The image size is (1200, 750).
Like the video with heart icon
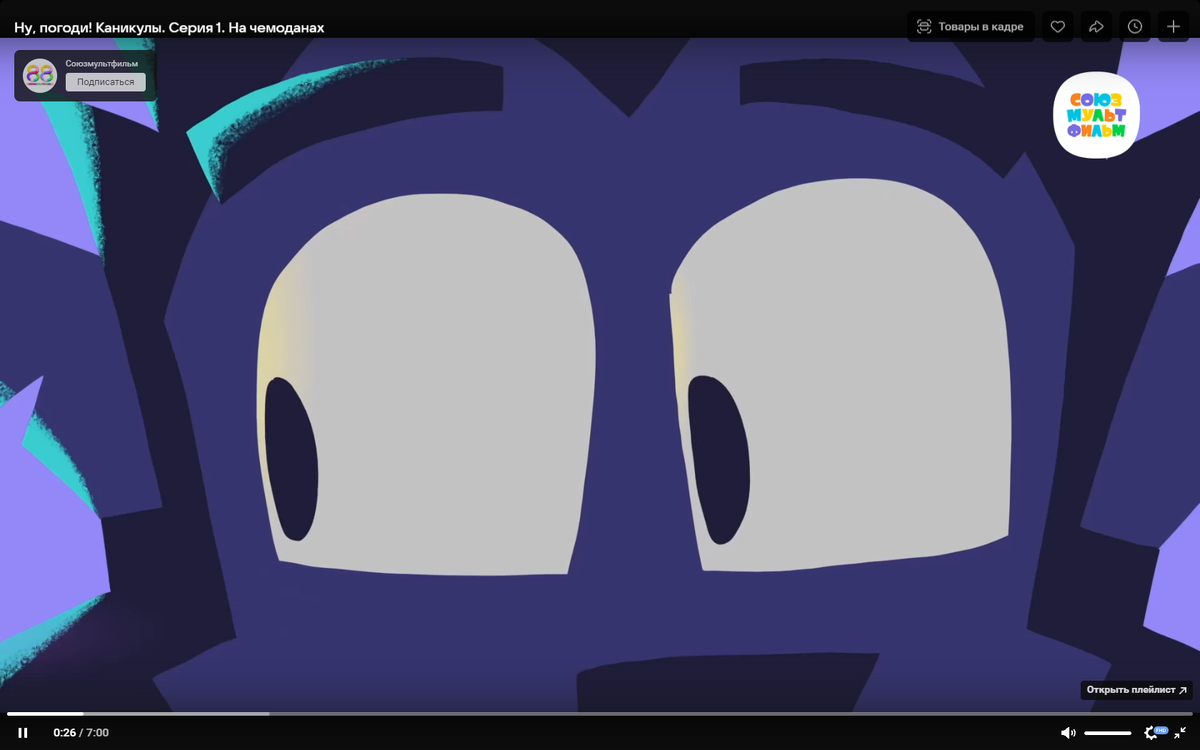click(x=1057, y=27)
